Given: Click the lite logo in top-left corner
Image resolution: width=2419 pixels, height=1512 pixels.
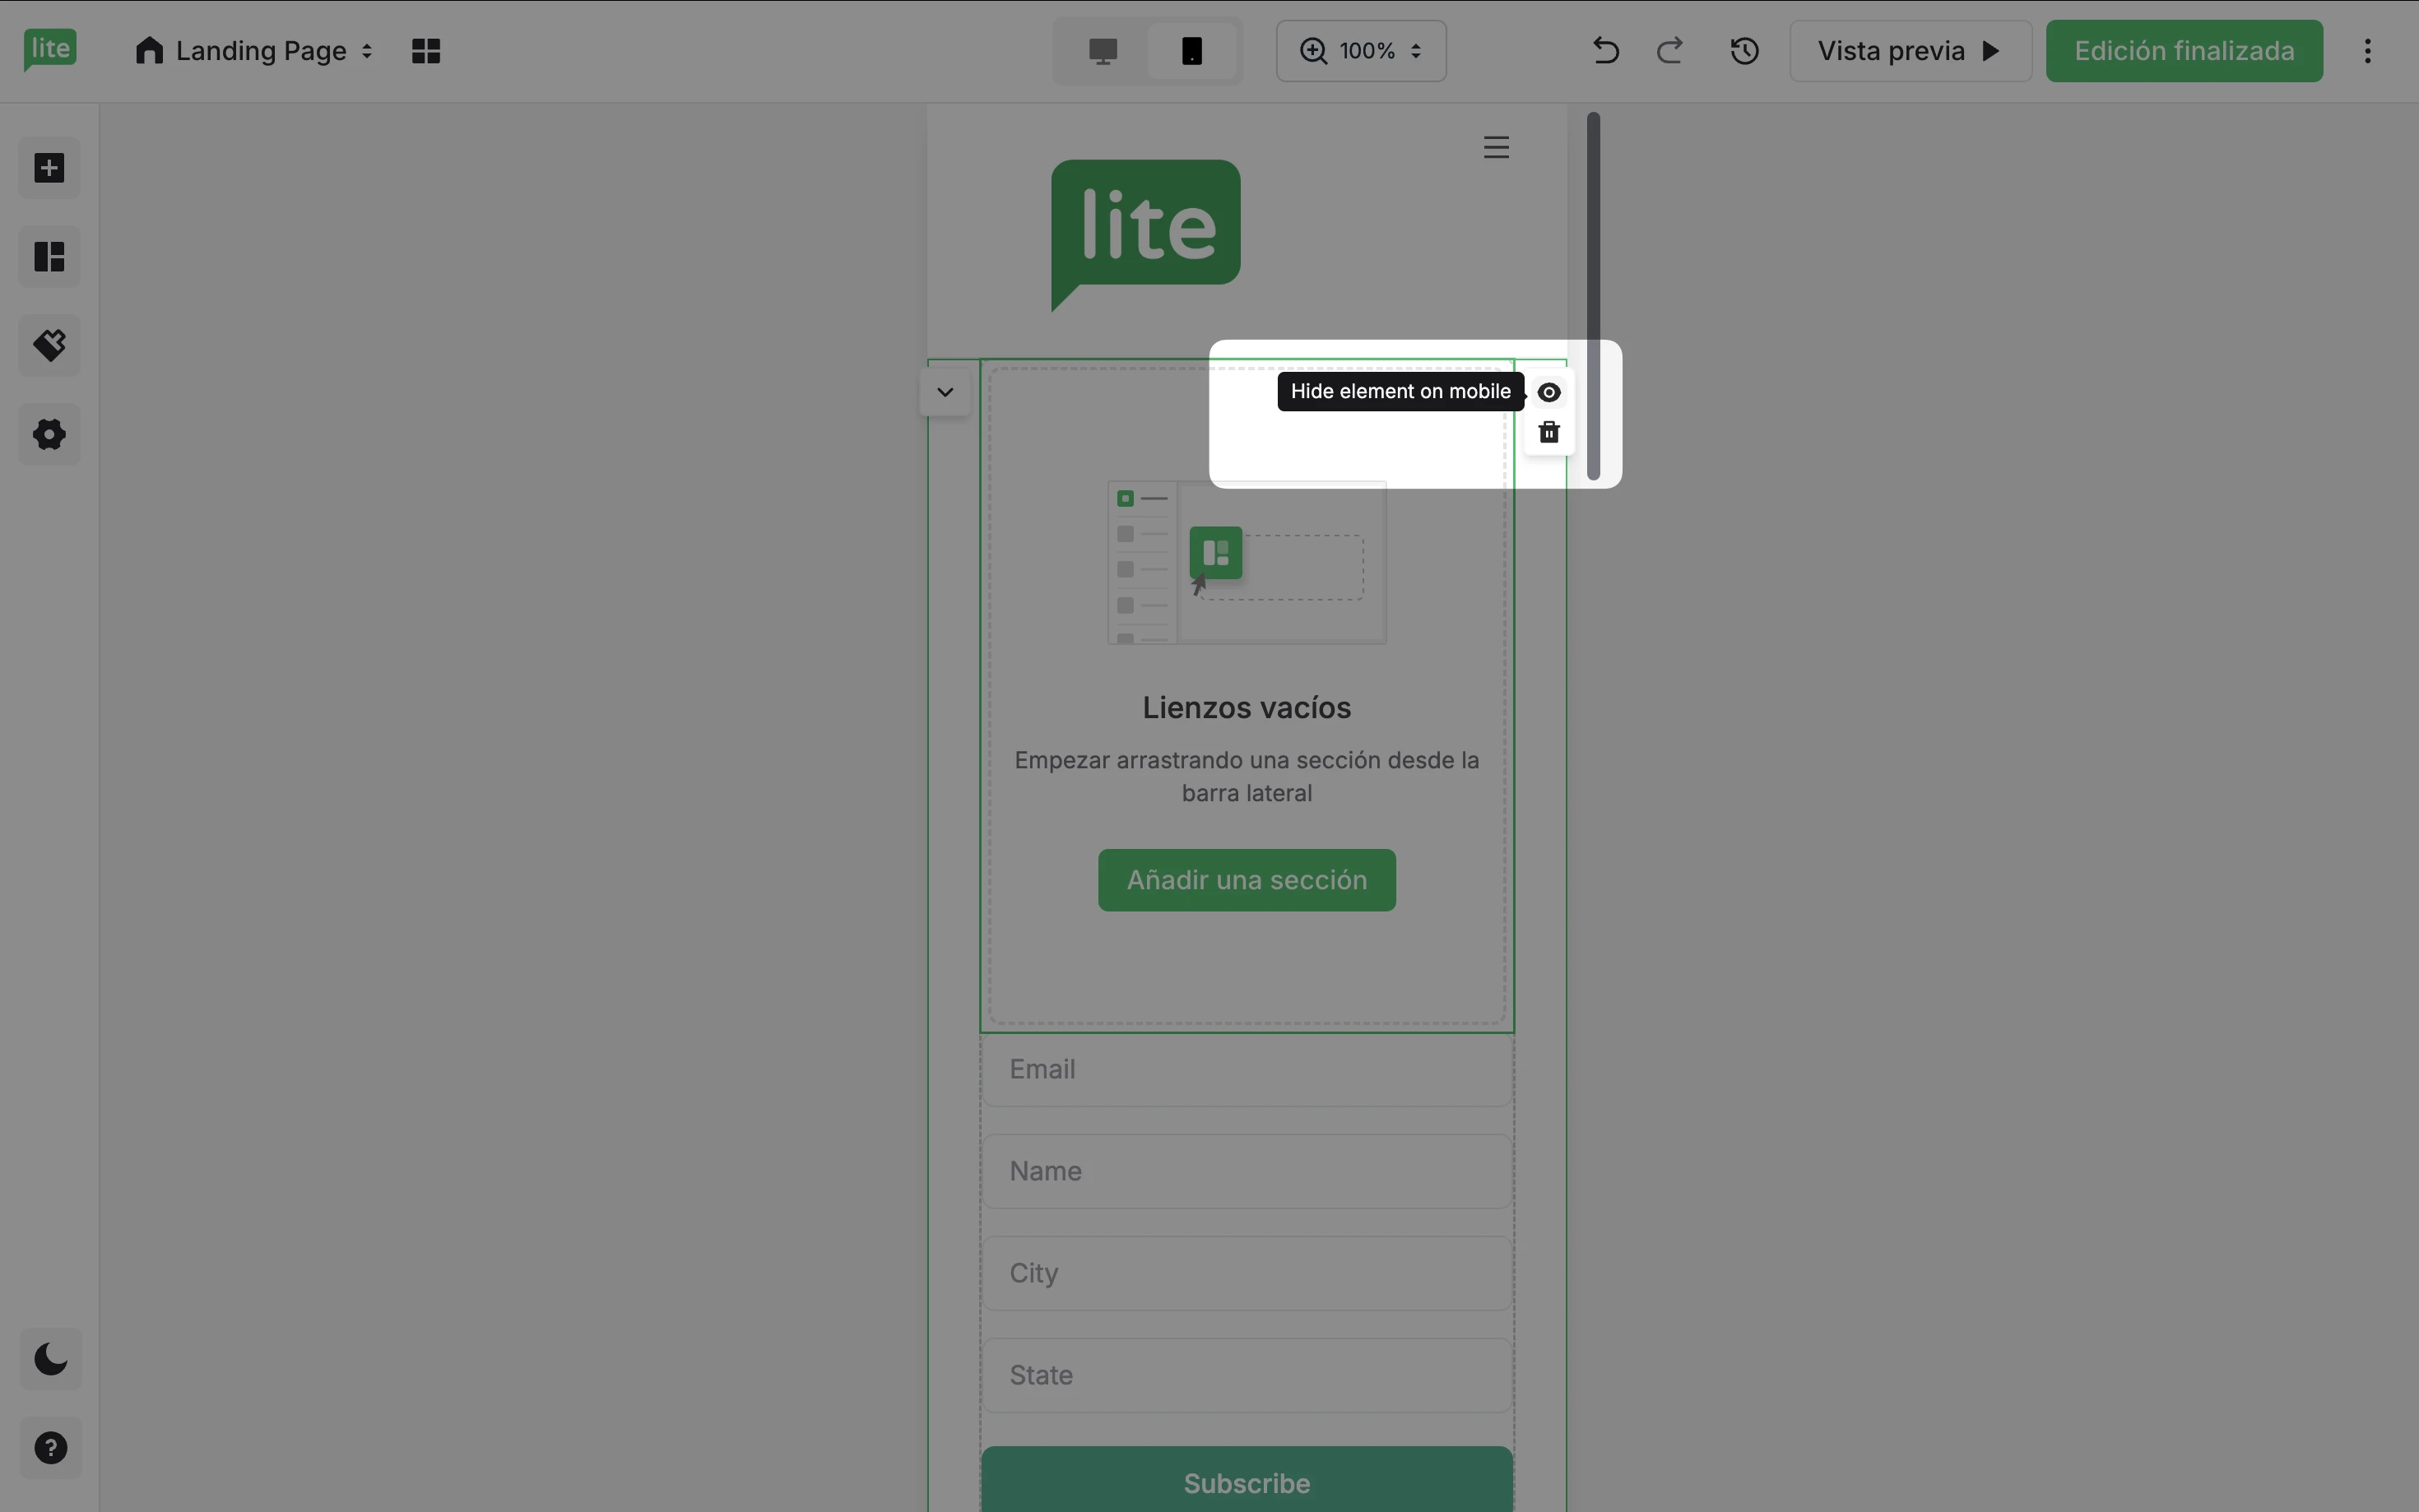Looking at the screenshot, I should click(x=50, y=50).
